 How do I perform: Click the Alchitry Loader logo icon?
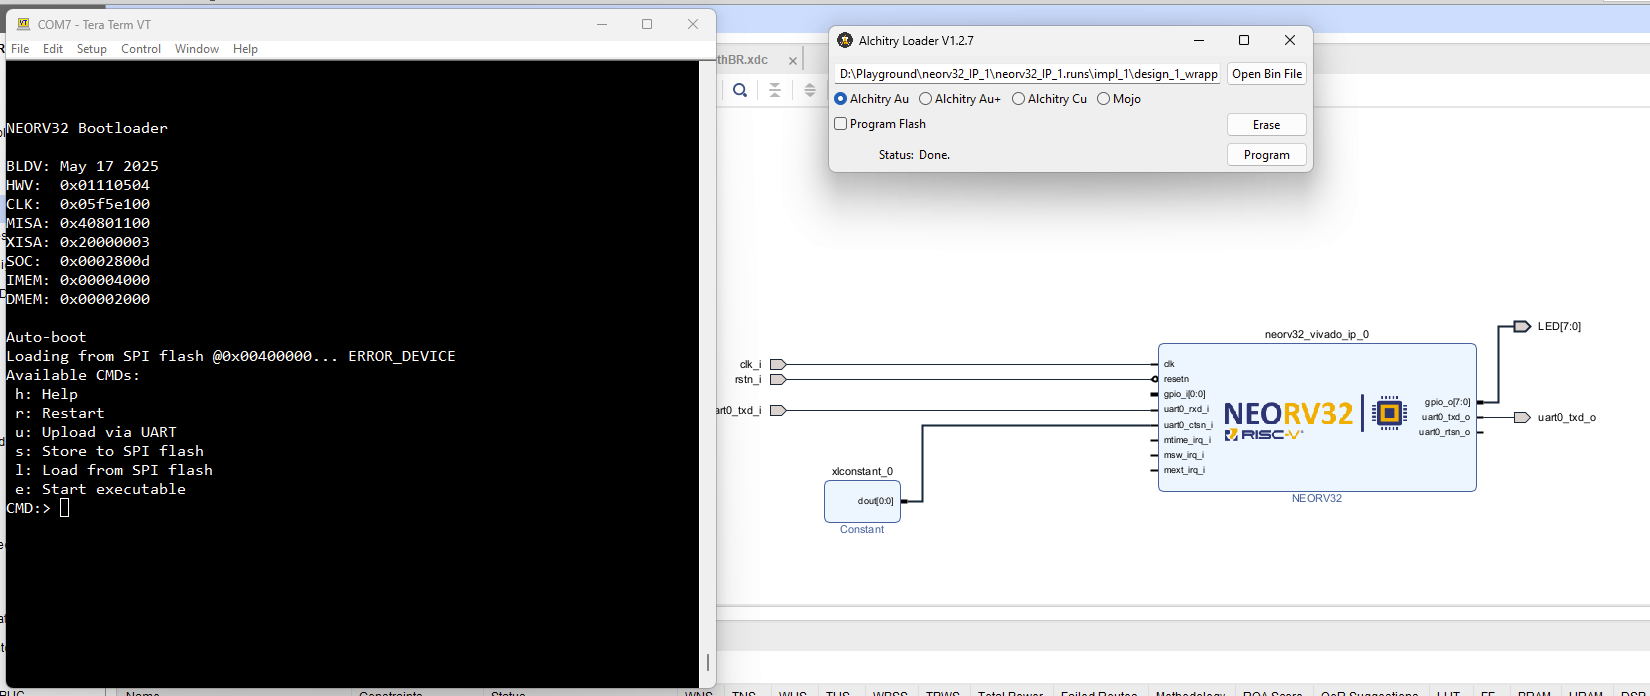tap(845, 40)
